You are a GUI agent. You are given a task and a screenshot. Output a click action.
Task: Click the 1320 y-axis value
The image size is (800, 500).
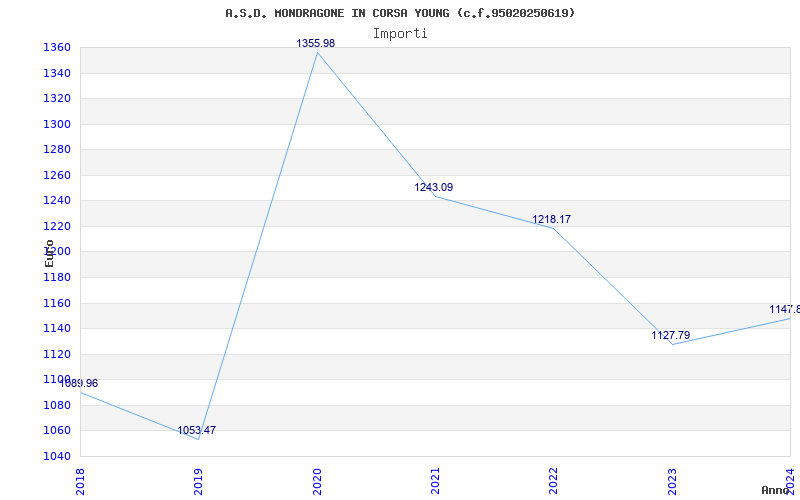(x=57, y=98)
